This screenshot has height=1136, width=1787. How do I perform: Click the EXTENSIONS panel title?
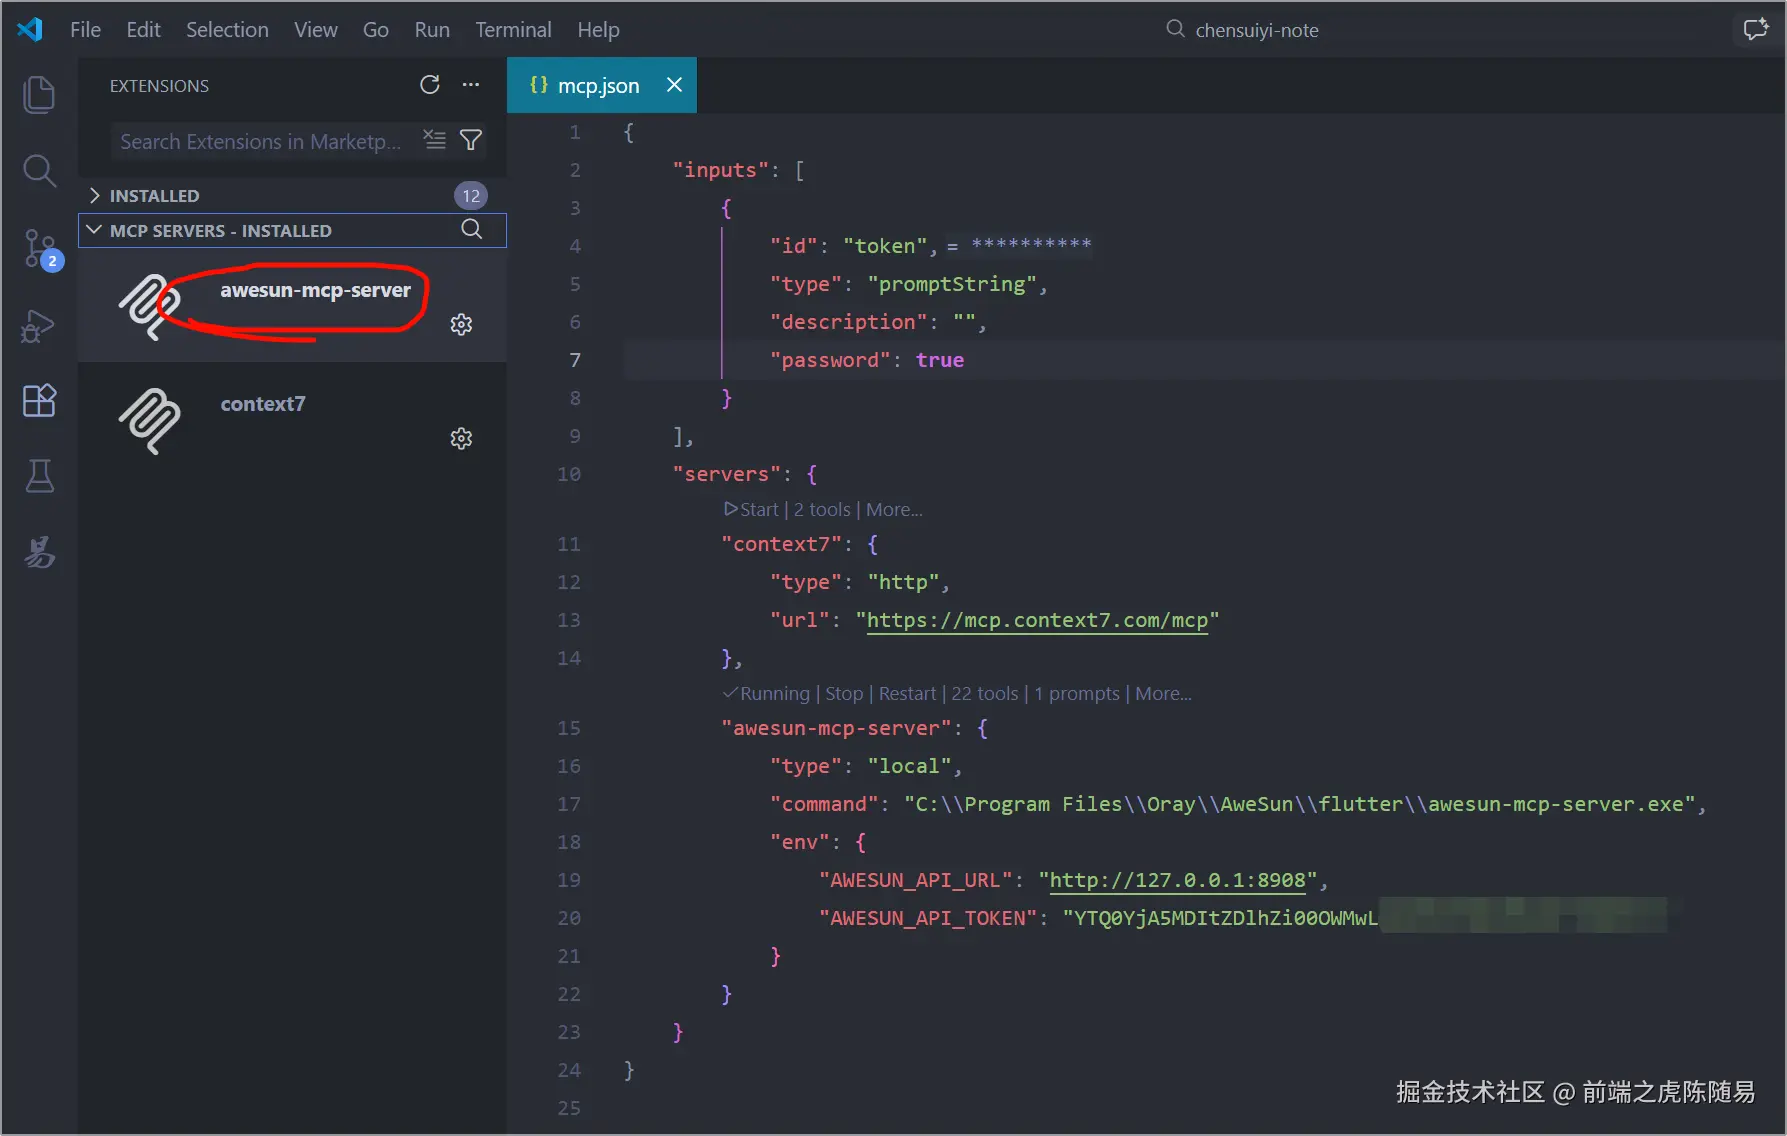point(160,86)
